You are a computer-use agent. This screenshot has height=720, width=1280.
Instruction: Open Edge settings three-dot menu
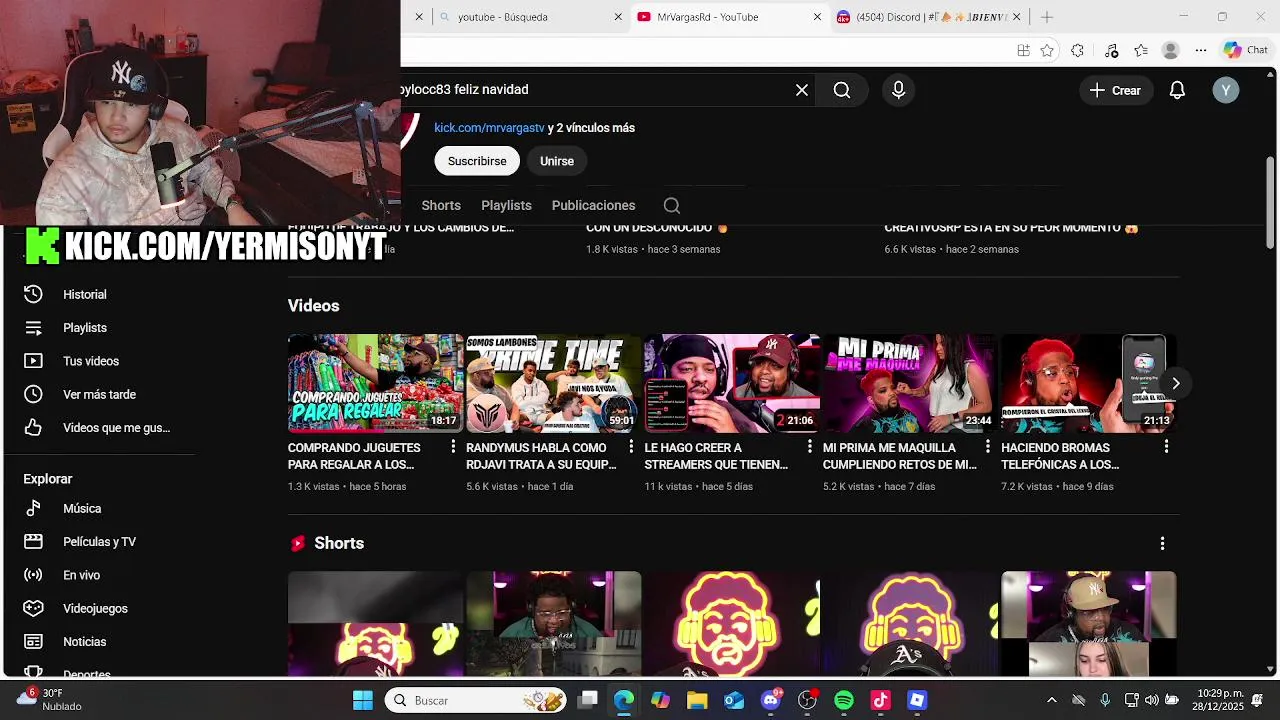click(1203, 50)
